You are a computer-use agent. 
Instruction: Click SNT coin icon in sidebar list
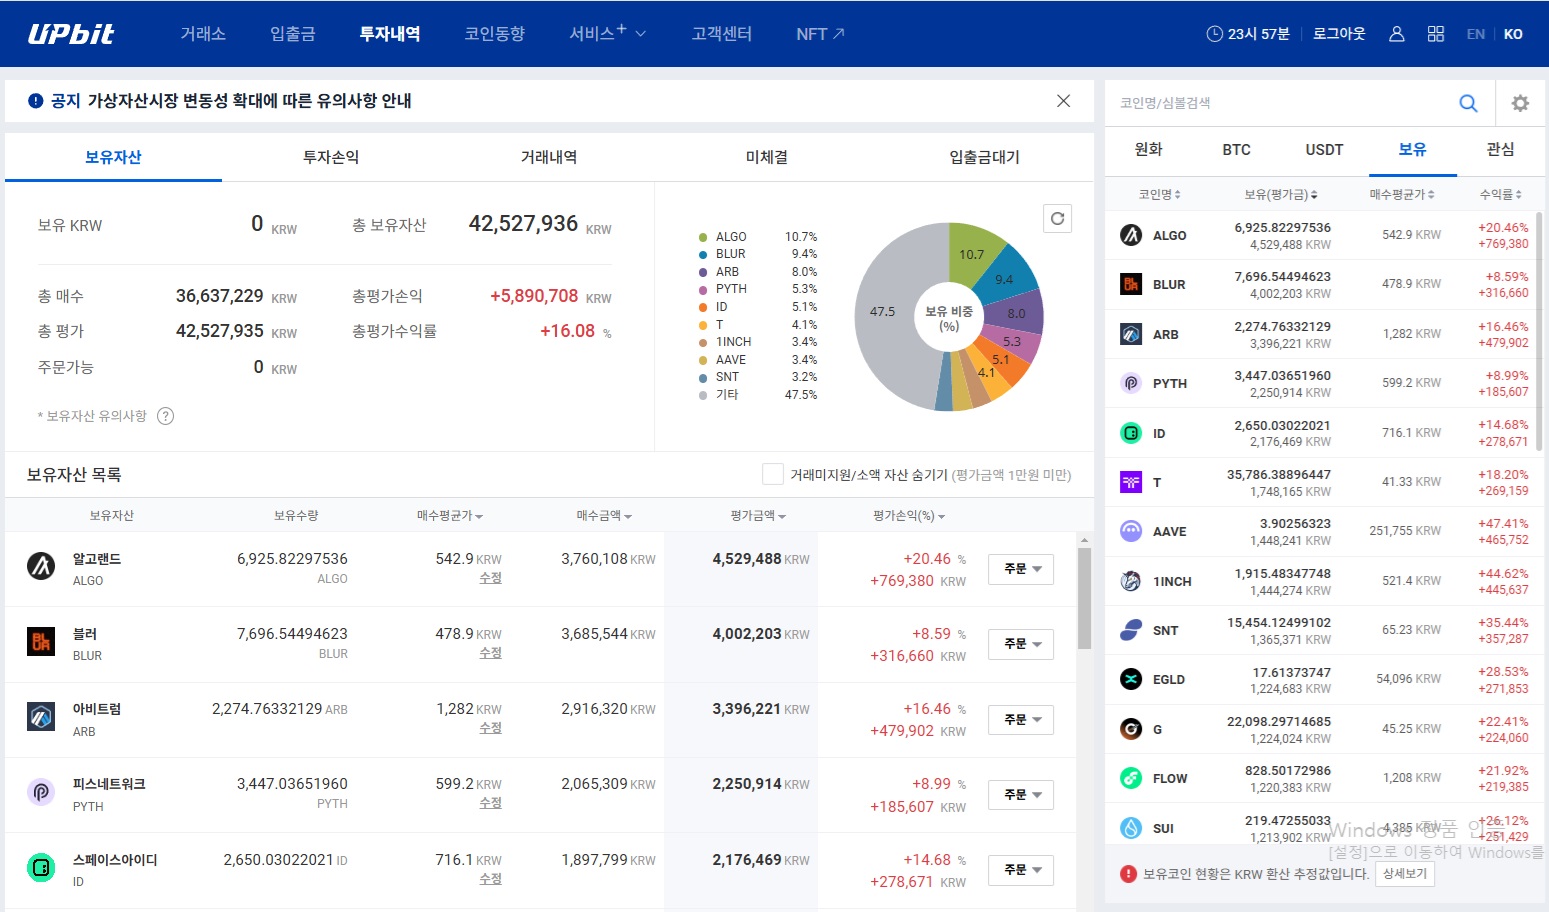[x=1131, y=630]
